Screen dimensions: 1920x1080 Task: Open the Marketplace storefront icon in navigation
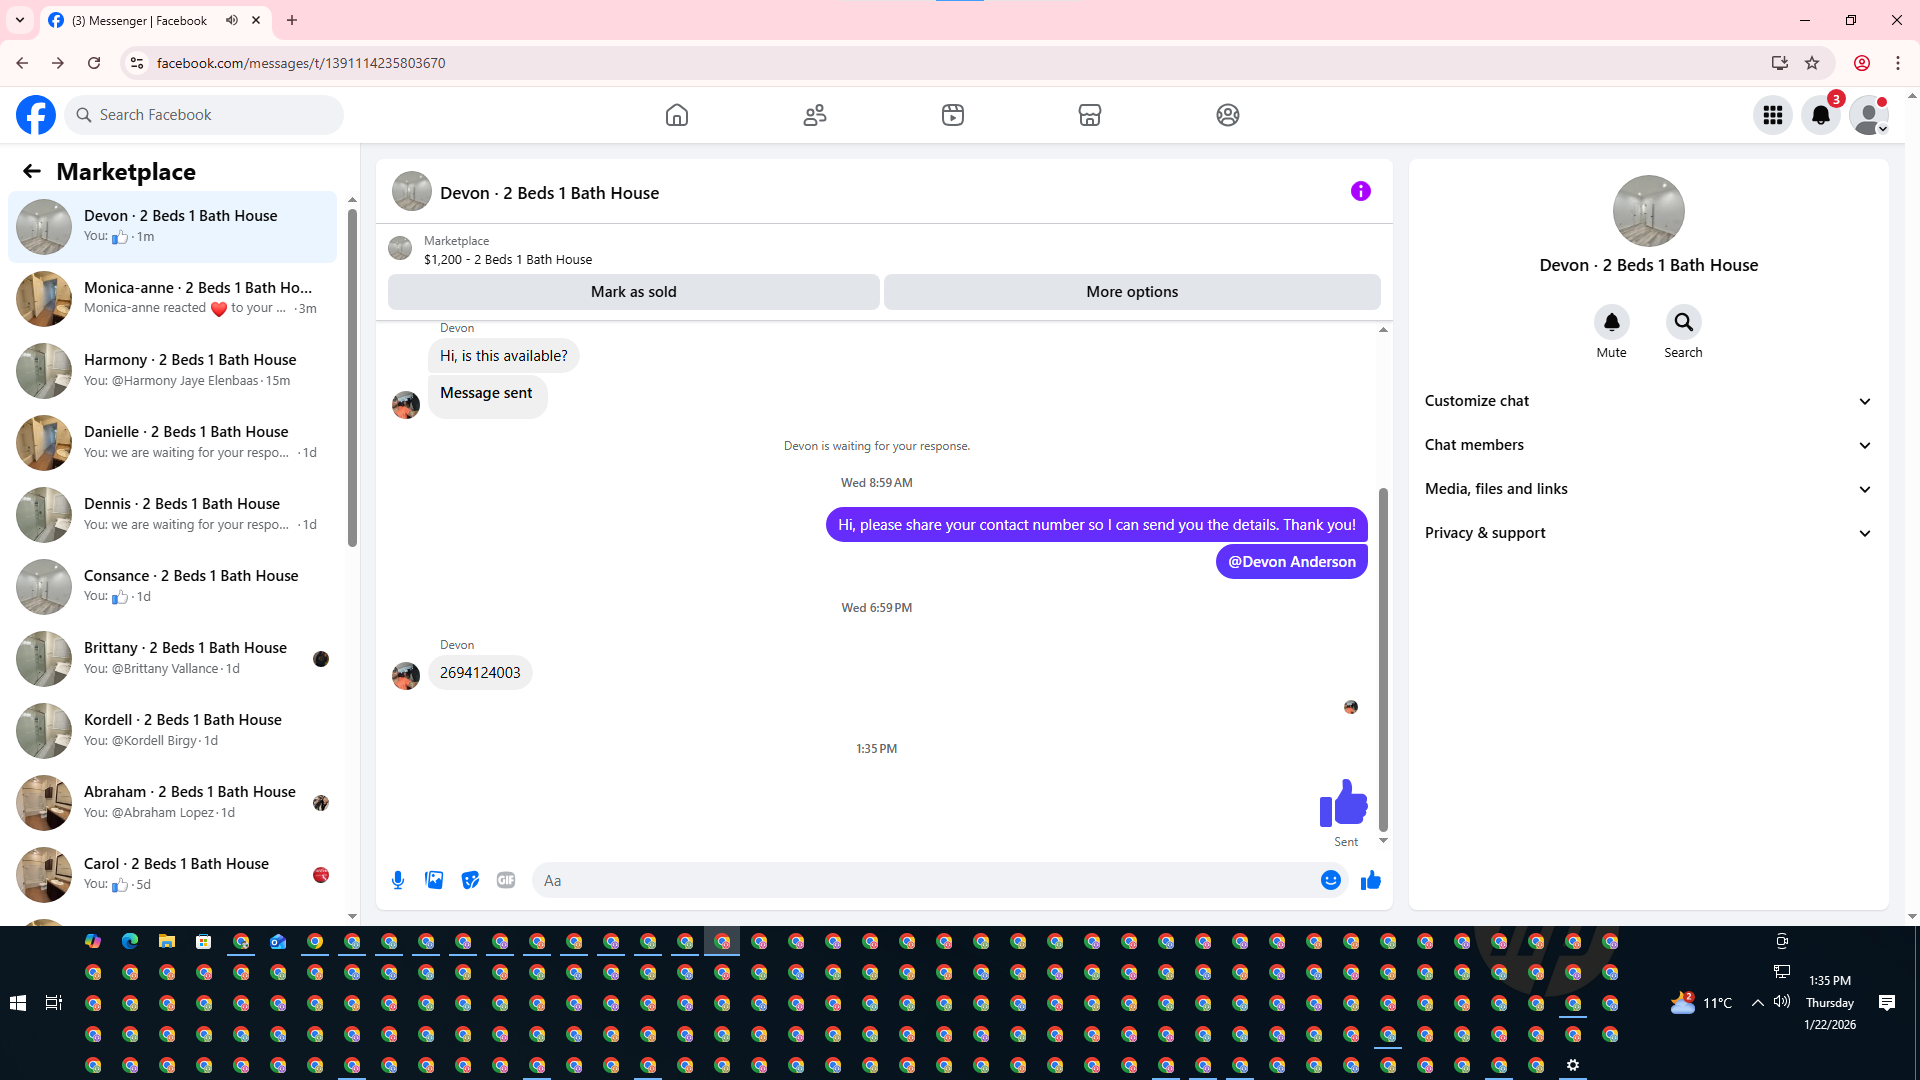[1090, 115]
